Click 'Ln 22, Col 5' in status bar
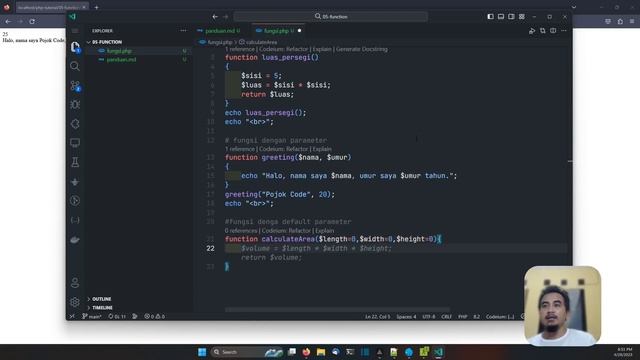Screen dimensions: 640x360 378,316
